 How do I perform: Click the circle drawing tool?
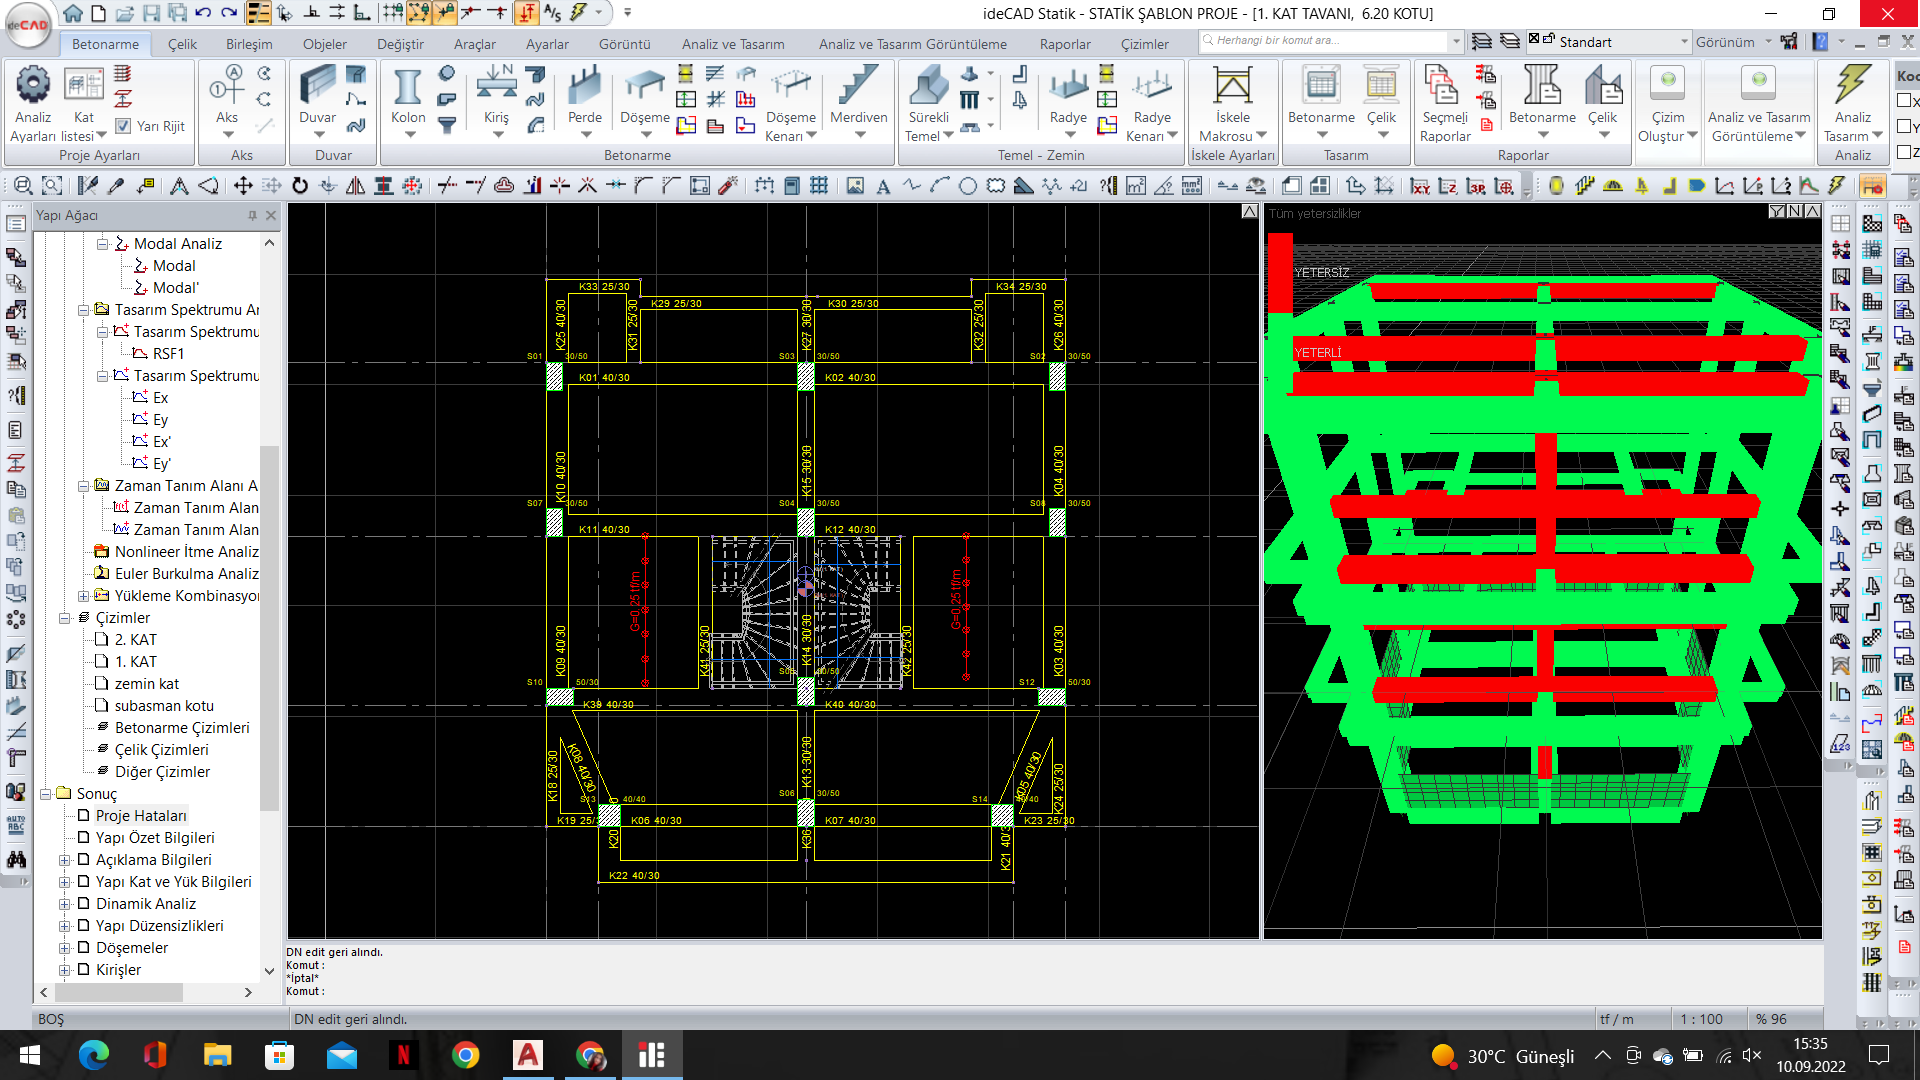pos(968,186)
